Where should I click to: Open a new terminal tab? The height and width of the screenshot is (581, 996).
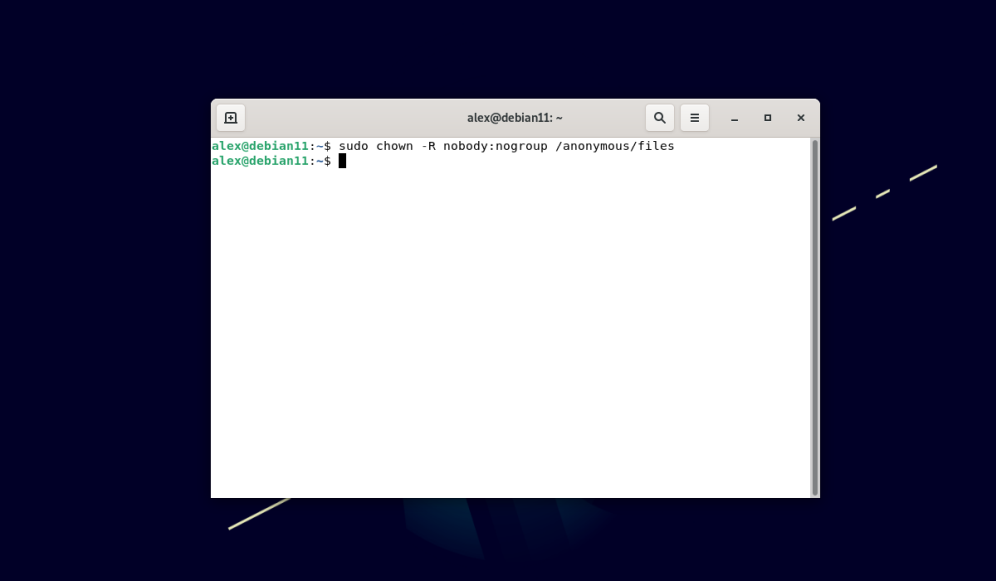[x=231, y=118]
